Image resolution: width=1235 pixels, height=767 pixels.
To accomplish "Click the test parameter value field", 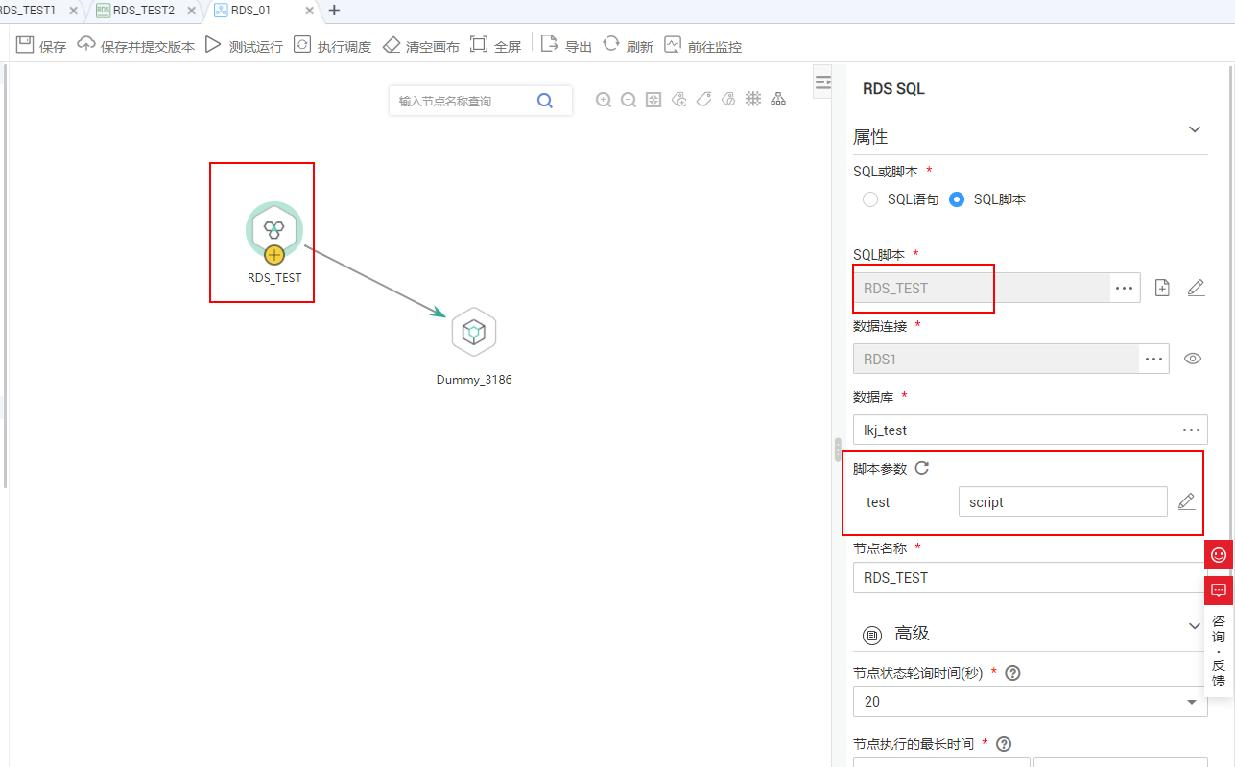I will tap(1062, 502).
